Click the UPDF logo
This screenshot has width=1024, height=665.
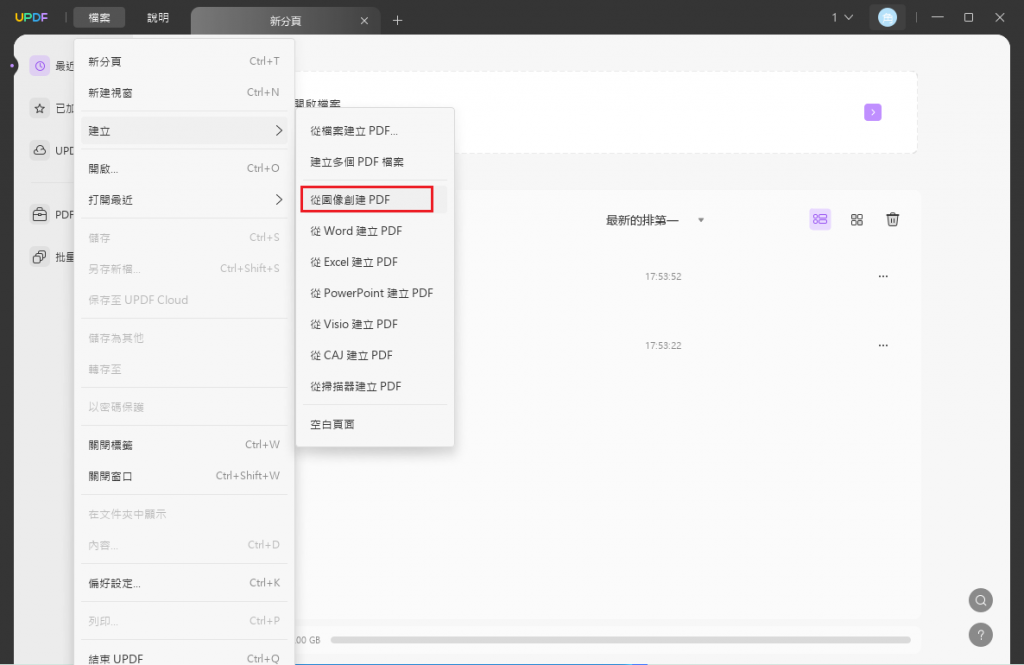pos(31,18)
